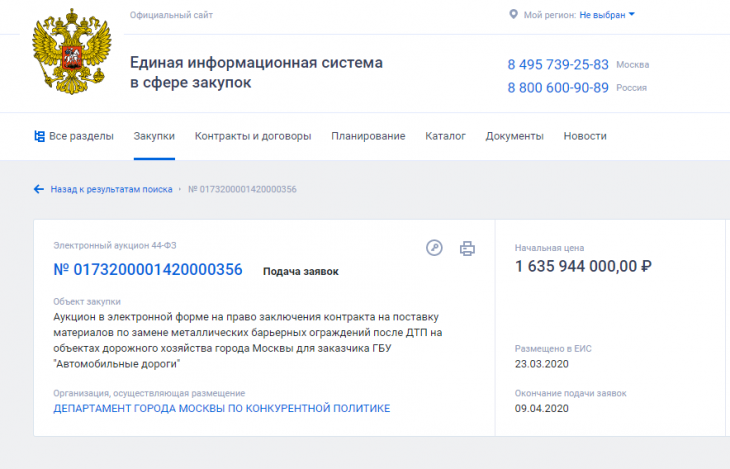Open procurement link № 0173200001420000356

(x=148, y=270)
